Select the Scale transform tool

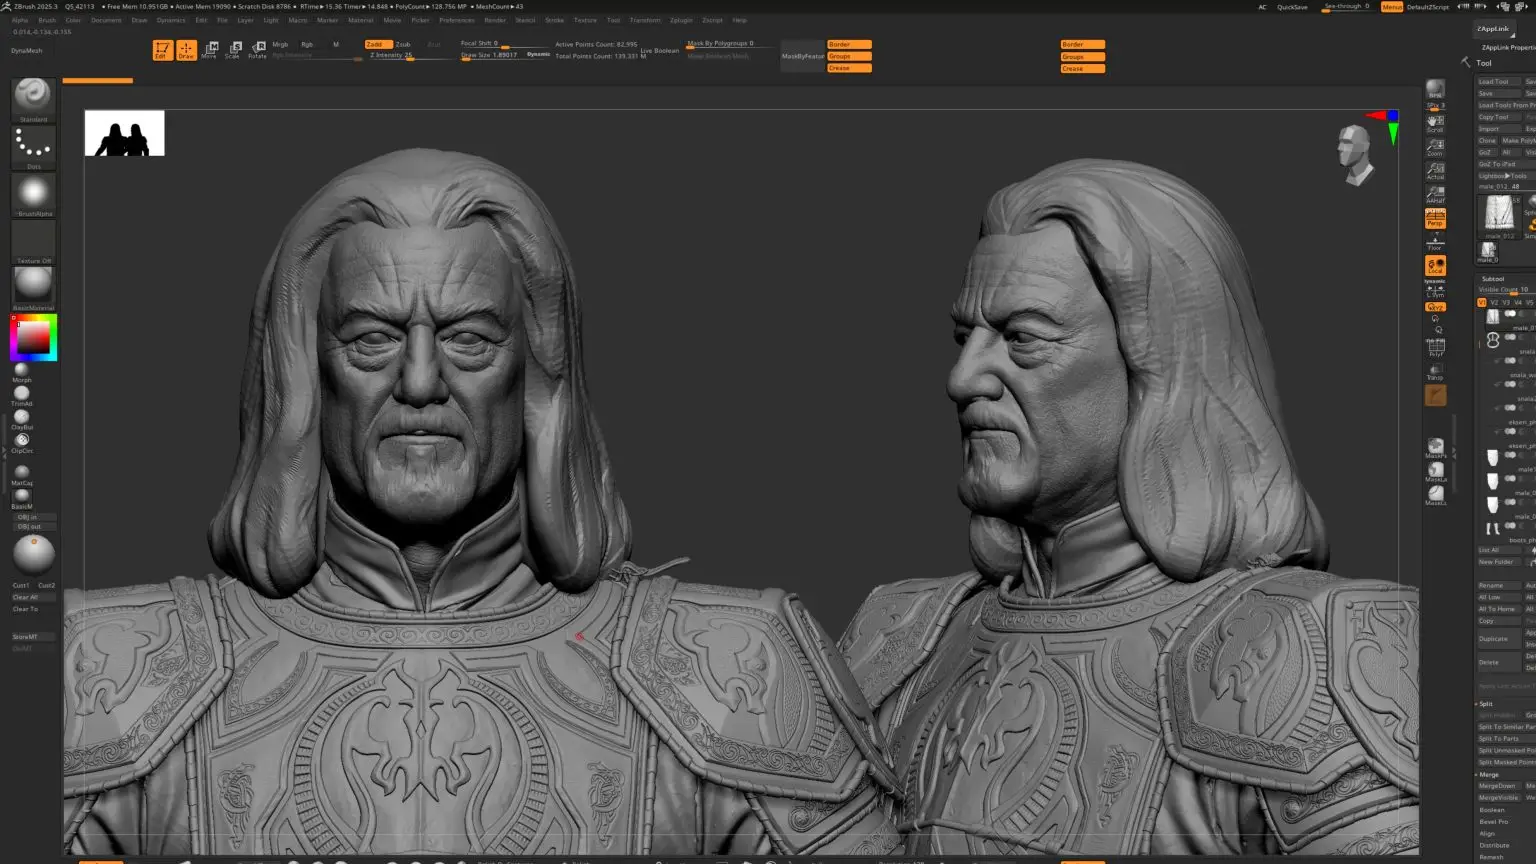(234, 50)
